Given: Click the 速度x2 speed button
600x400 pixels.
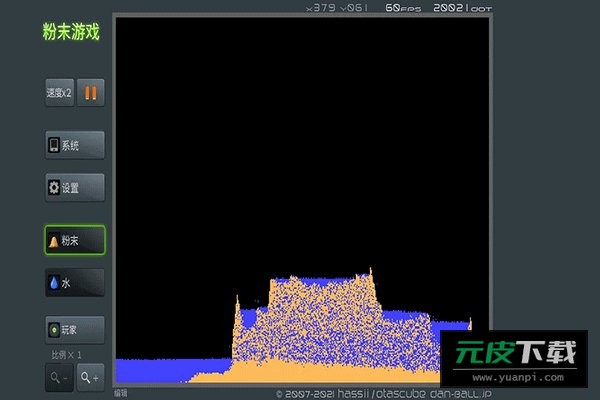Looking at the screenshot, I should pyautogui.click(x=59, y=93).
